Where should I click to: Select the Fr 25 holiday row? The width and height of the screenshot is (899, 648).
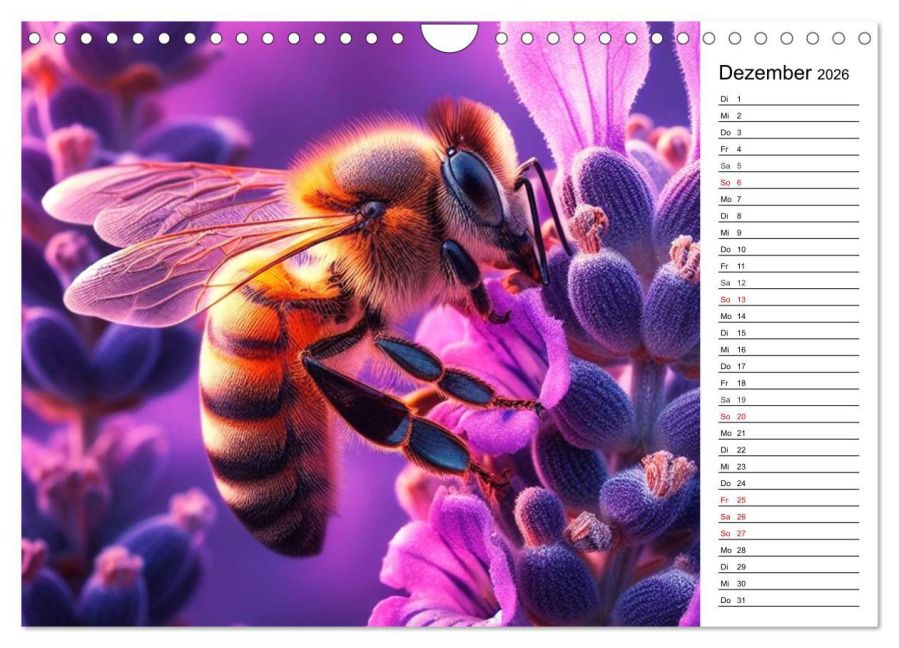788,499
